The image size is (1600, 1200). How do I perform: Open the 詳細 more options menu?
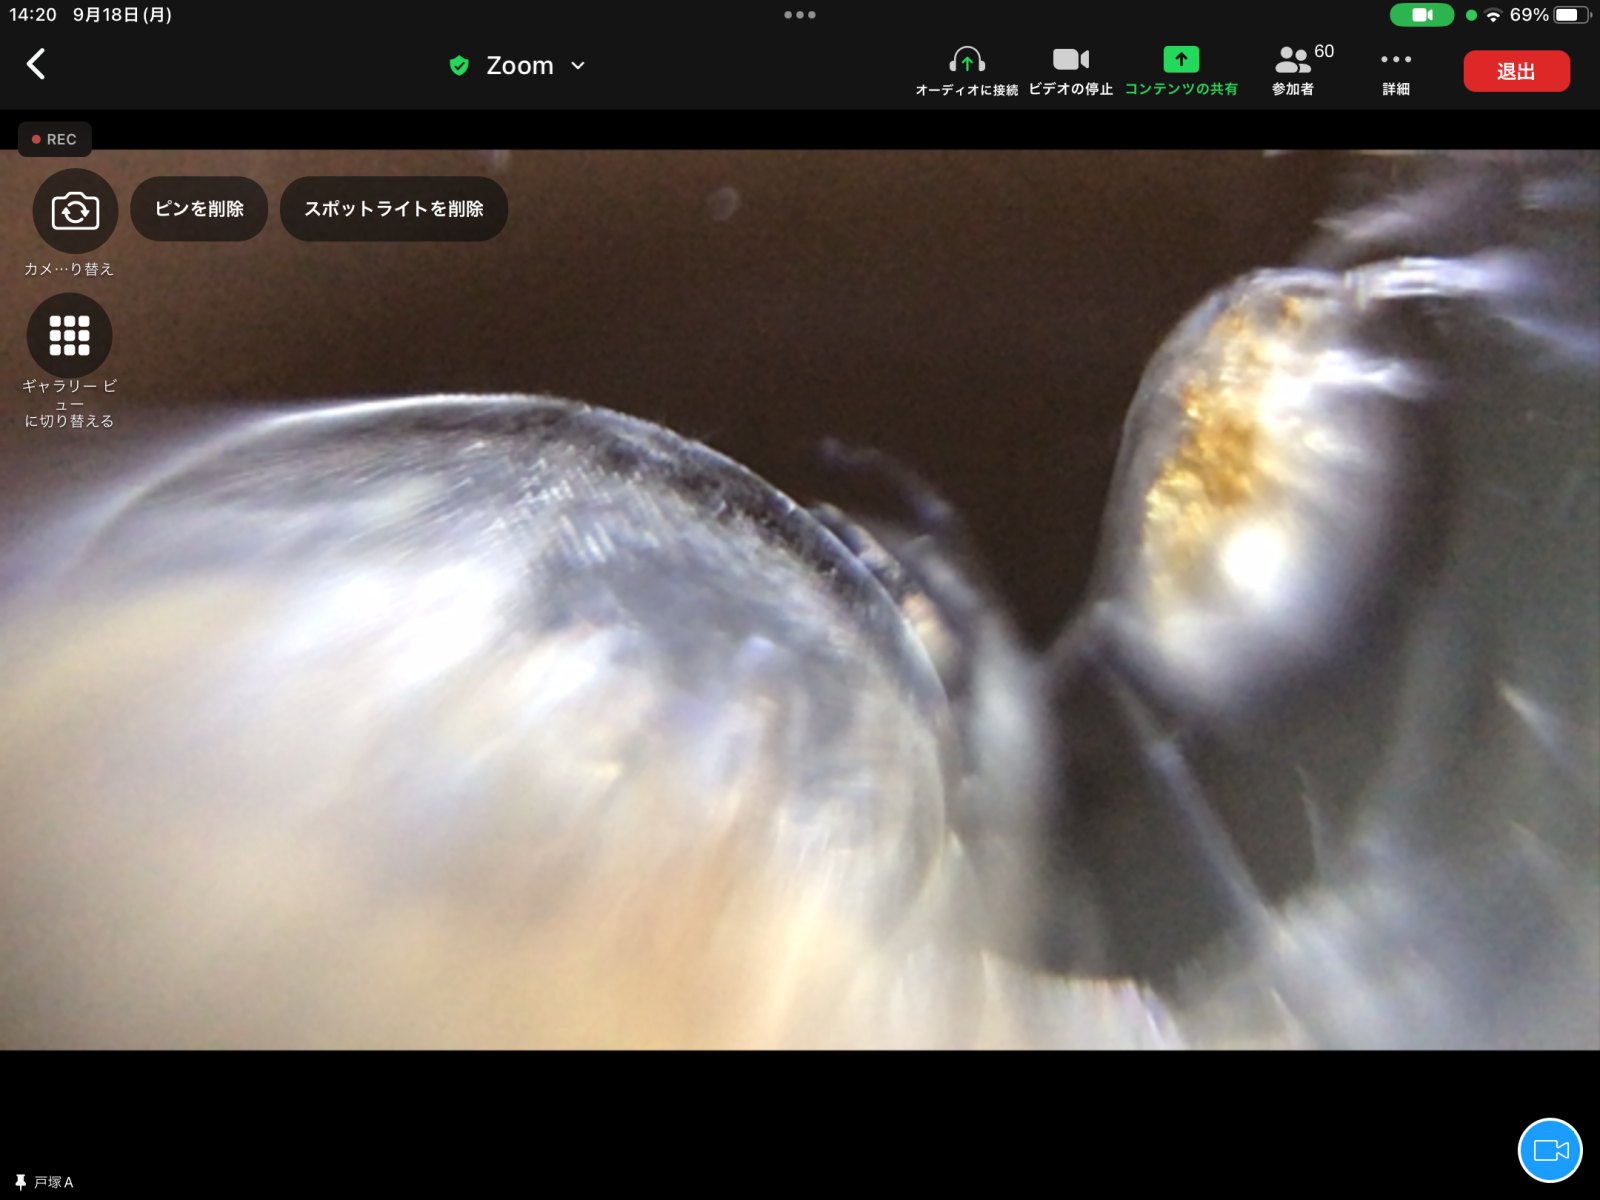pos(1396,71)
